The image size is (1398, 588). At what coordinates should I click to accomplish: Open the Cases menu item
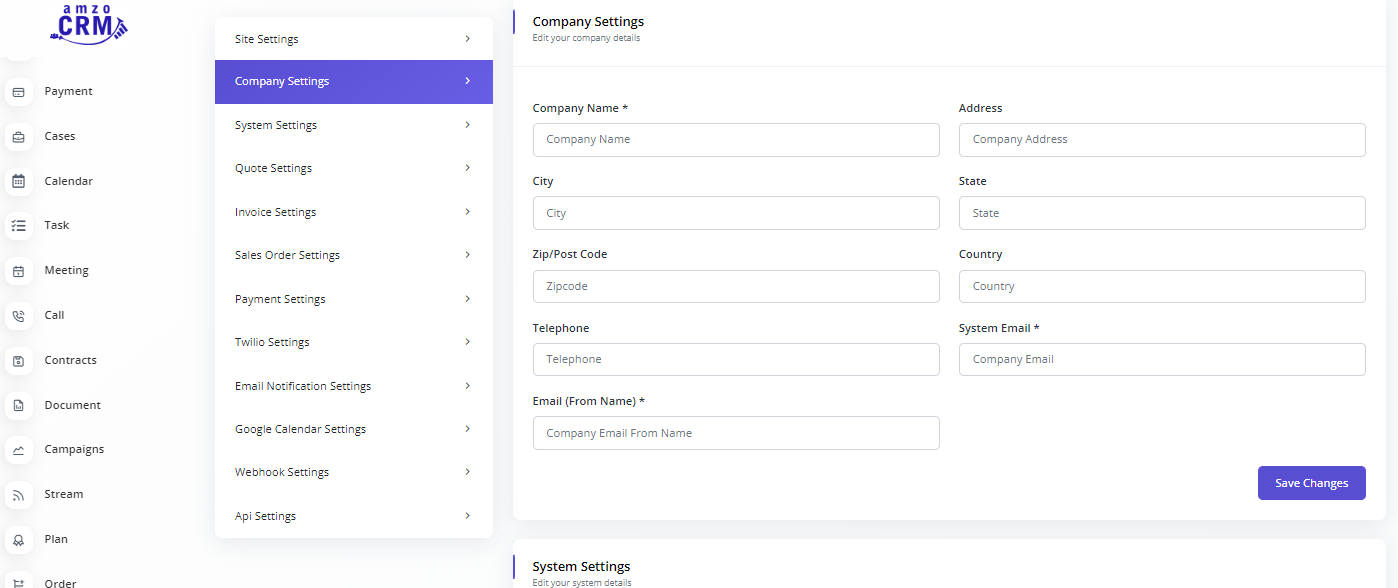(x=60, y=136)
